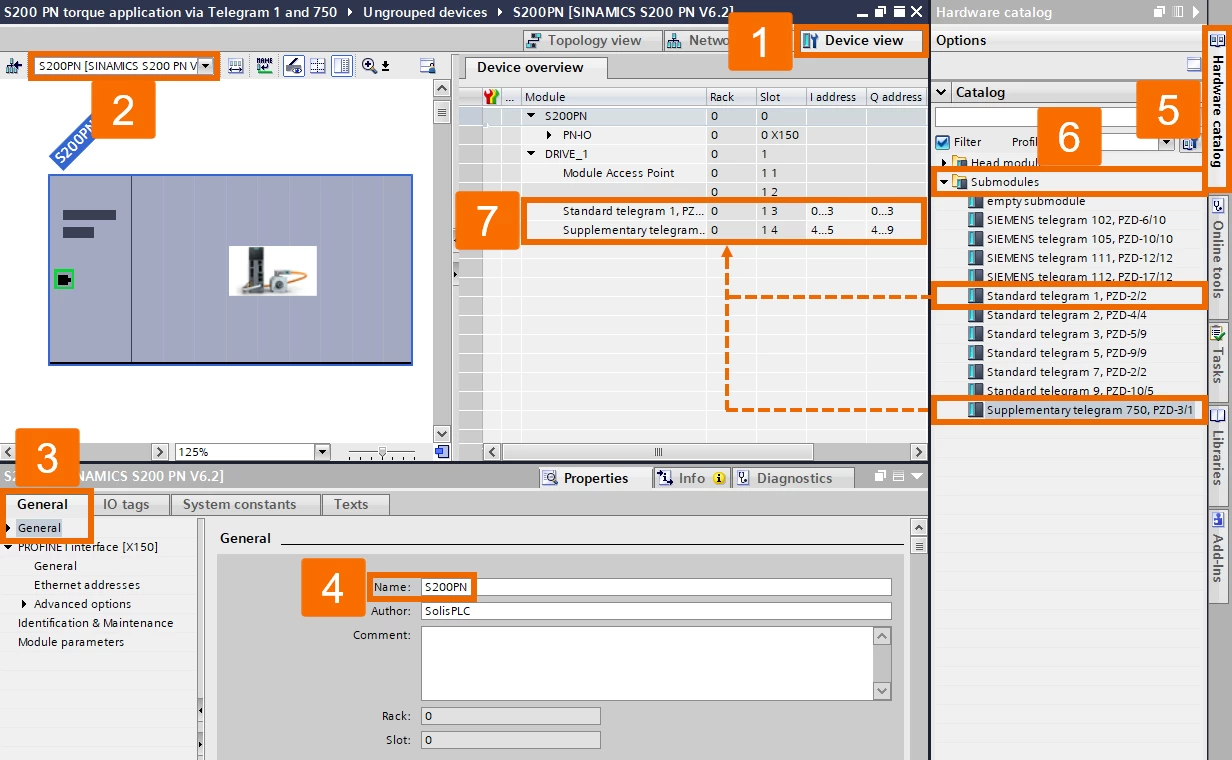This screenshot has width=1232, height=760.
Task: Expand the General node in property tree
Action: coord(9,528)
